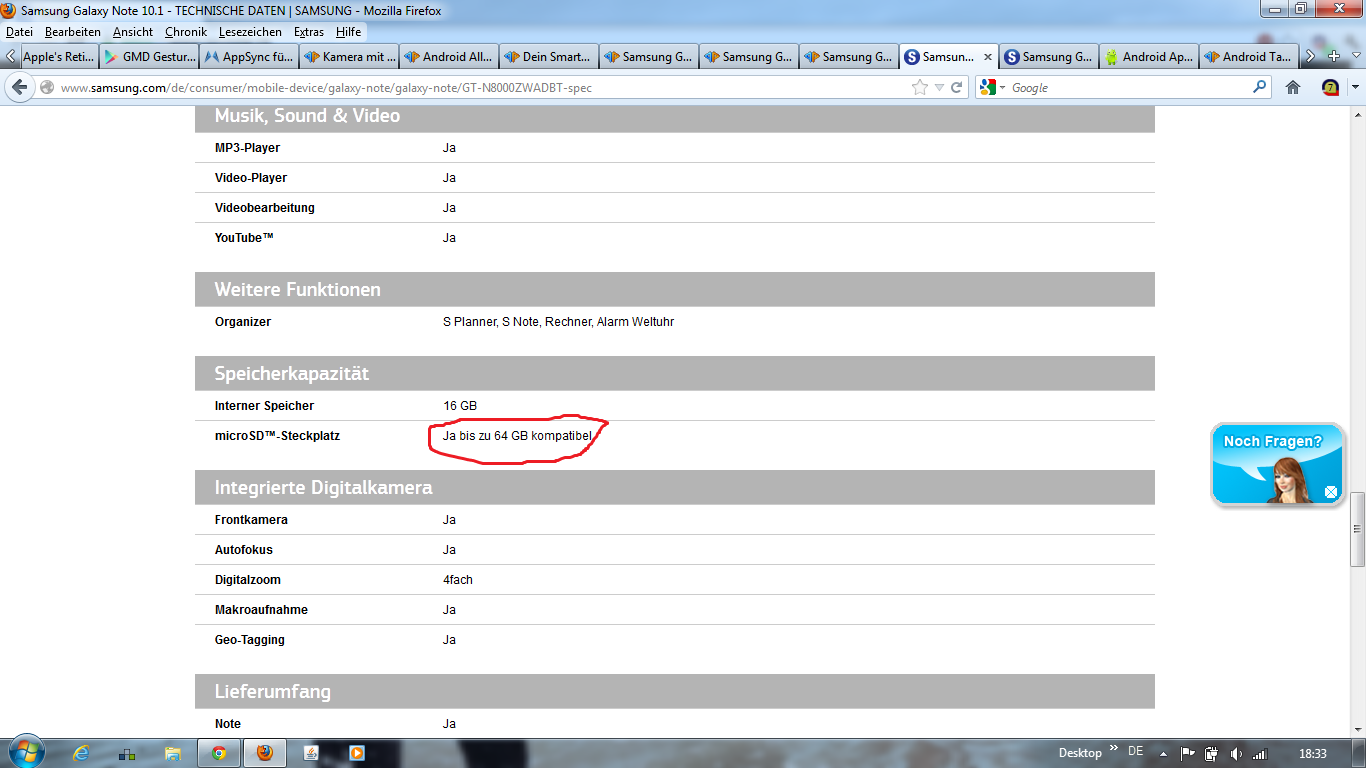Open the Extras menu
This screenshot has height=768, width=1366.
(x=309, y=32)
